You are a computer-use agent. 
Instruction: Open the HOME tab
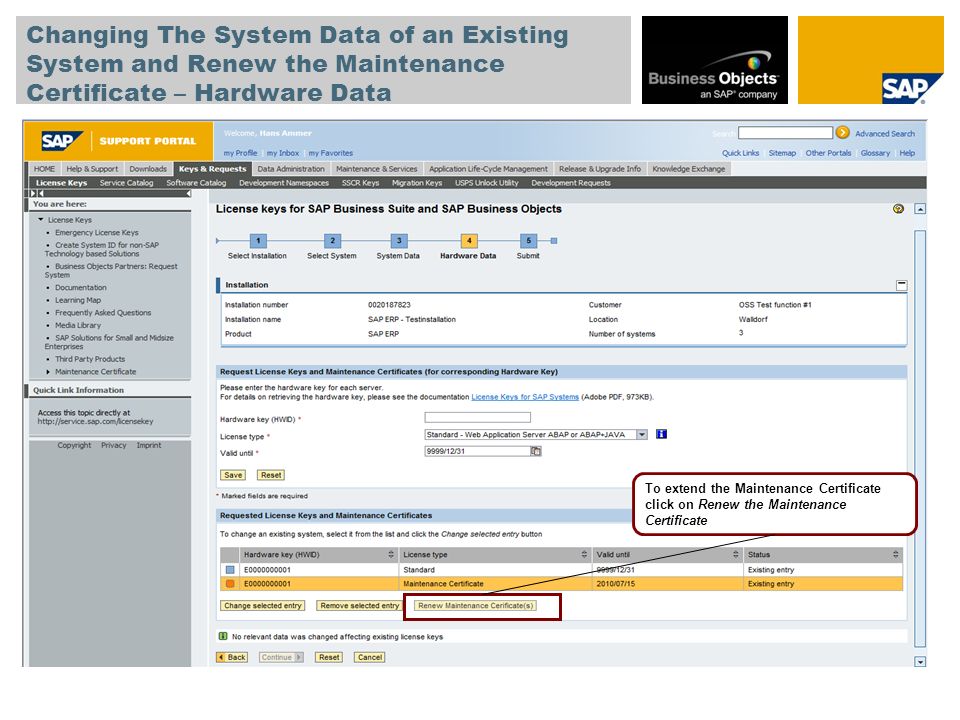point(44,169)
